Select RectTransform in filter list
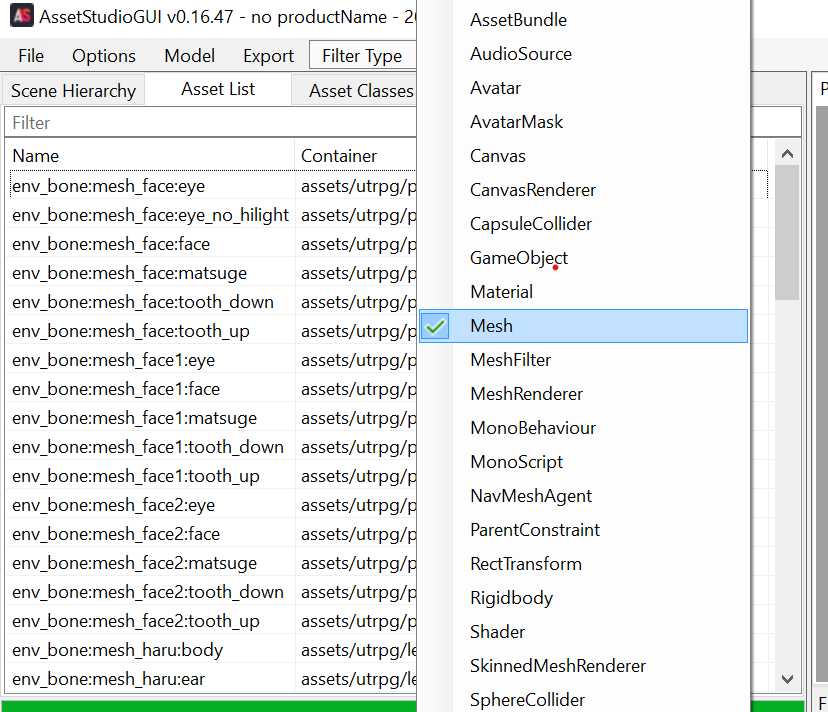The width and height of the screenshot is (828, 712). 583,564
